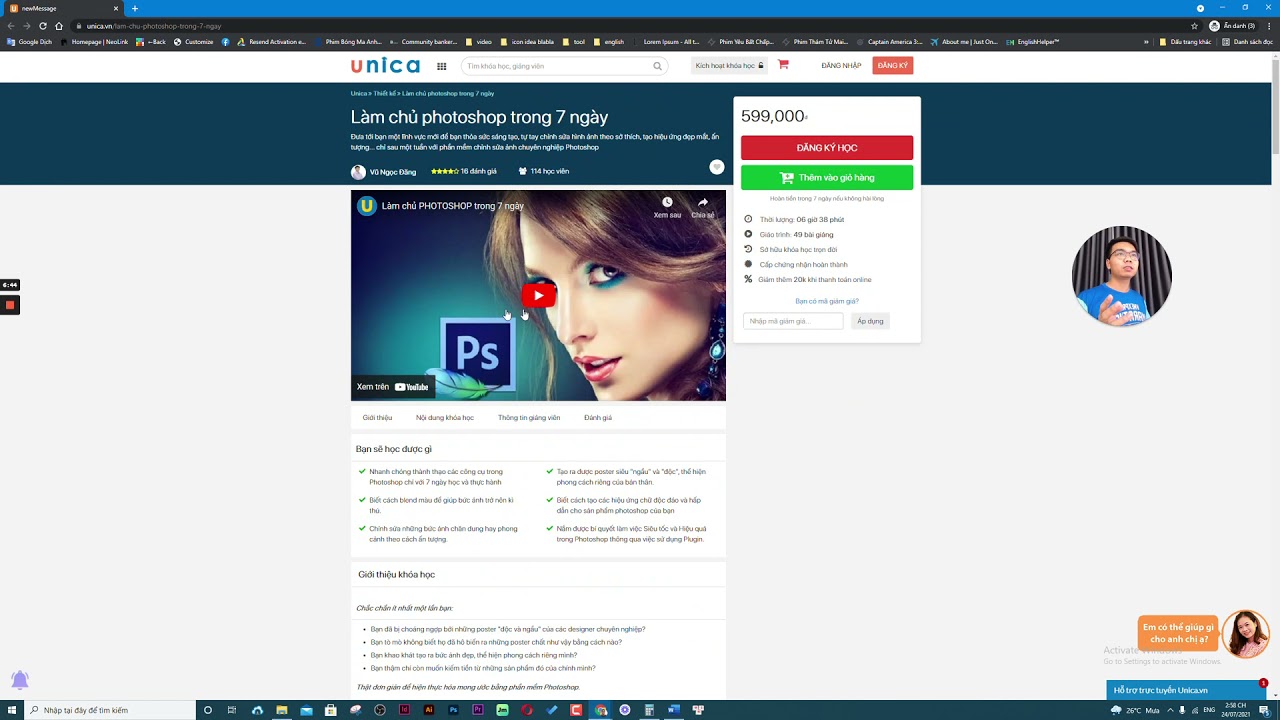Click the search magnifier icon

coord(657,66)
